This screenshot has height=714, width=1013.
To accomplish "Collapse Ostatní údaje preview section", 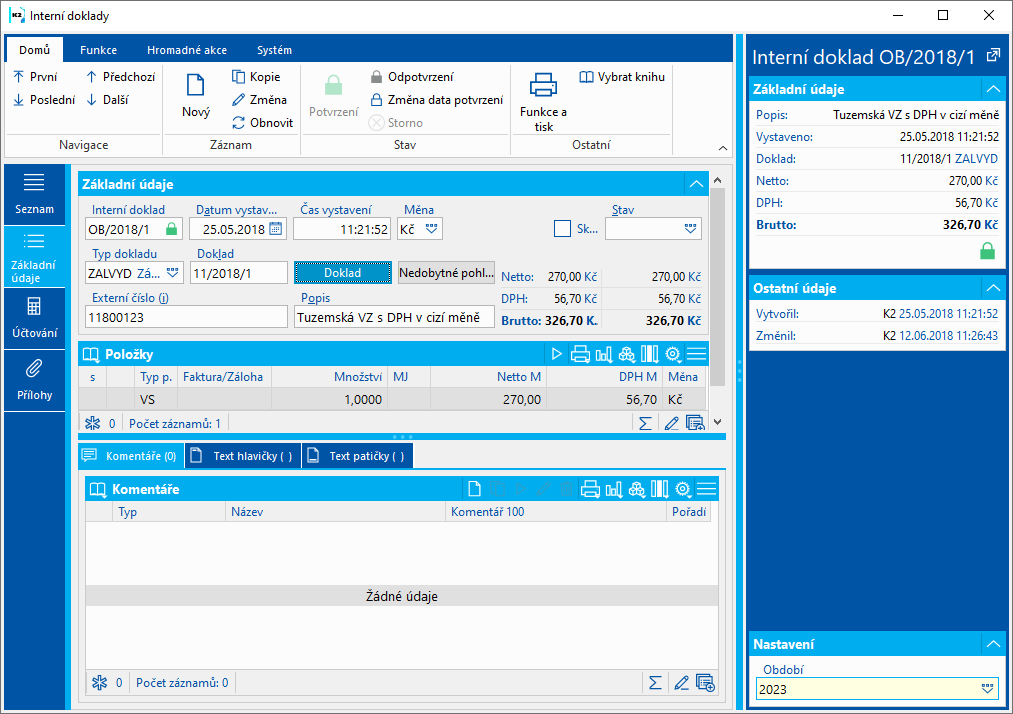I will pos(993,288).
